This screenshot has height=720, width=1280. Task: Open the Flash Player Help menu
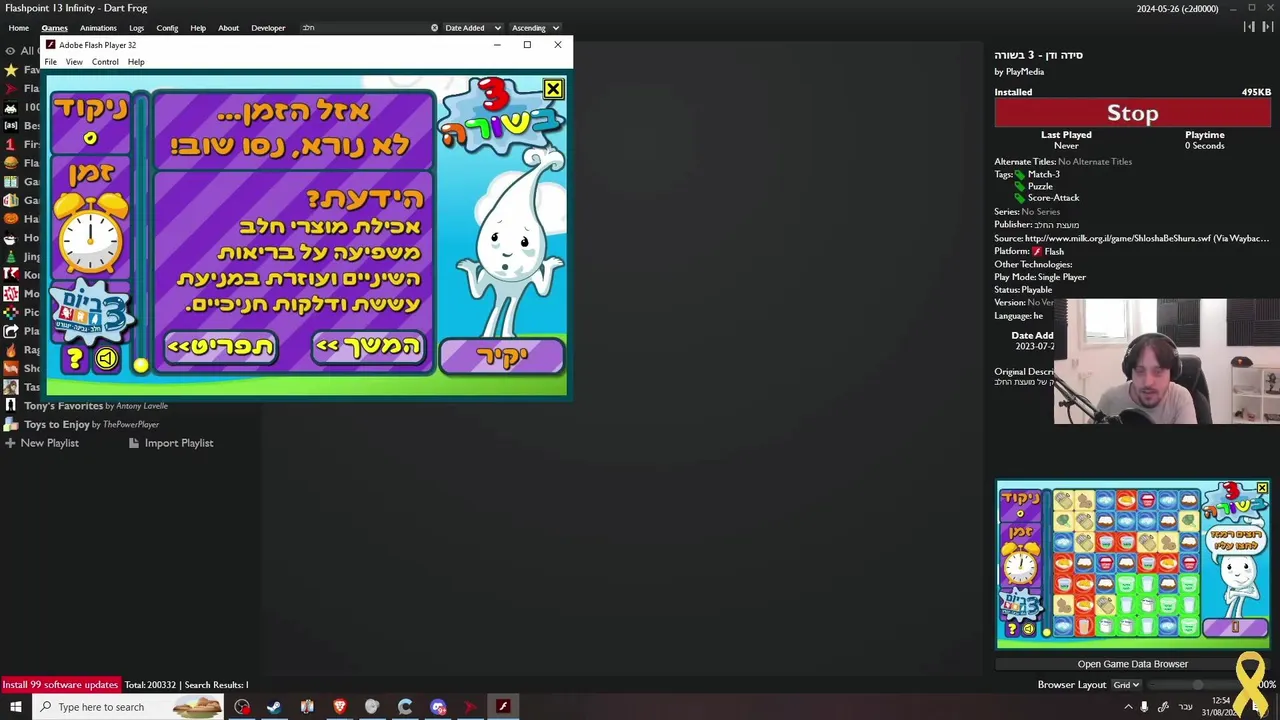pyautogui.click(x=136, y=62)
